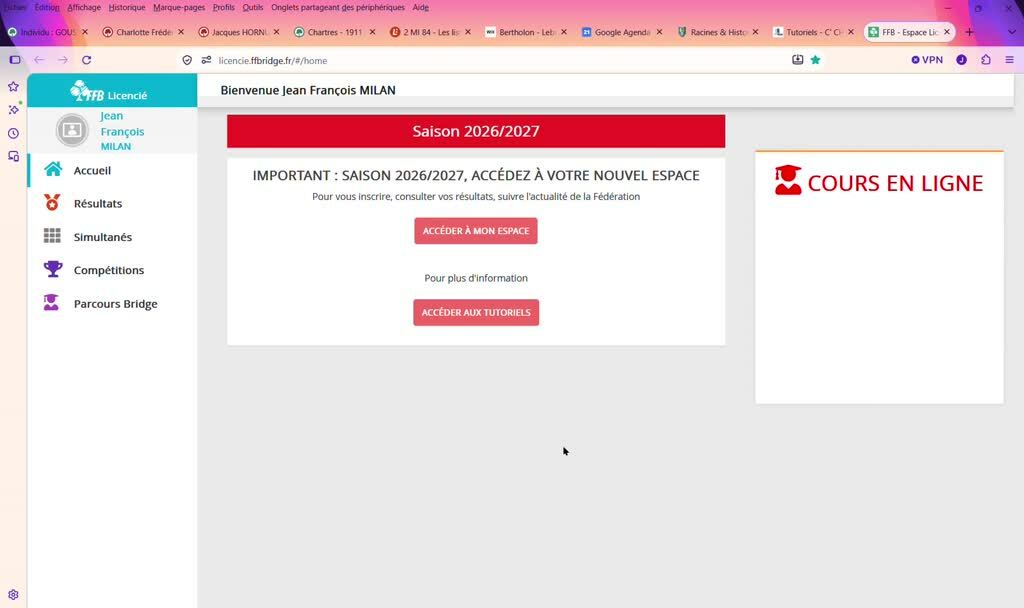The height and width of the screenshot is (608, 1024).
Task: Open the account profile circle icon
Action: click(x=961, y=60)
